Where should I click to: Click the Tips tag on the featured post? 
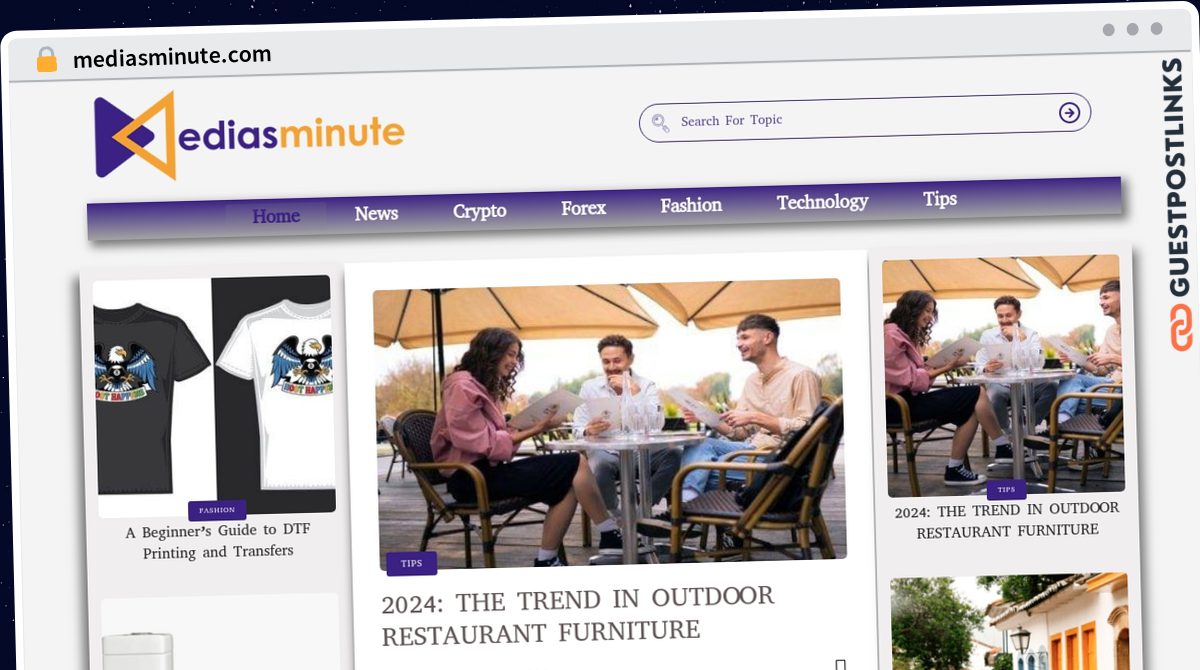tap(412, 563)
